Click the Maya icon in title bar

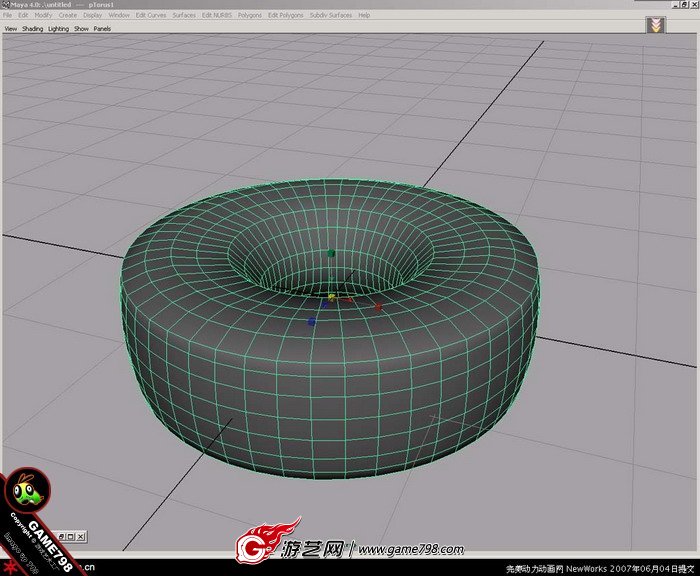tap(4, 5)
